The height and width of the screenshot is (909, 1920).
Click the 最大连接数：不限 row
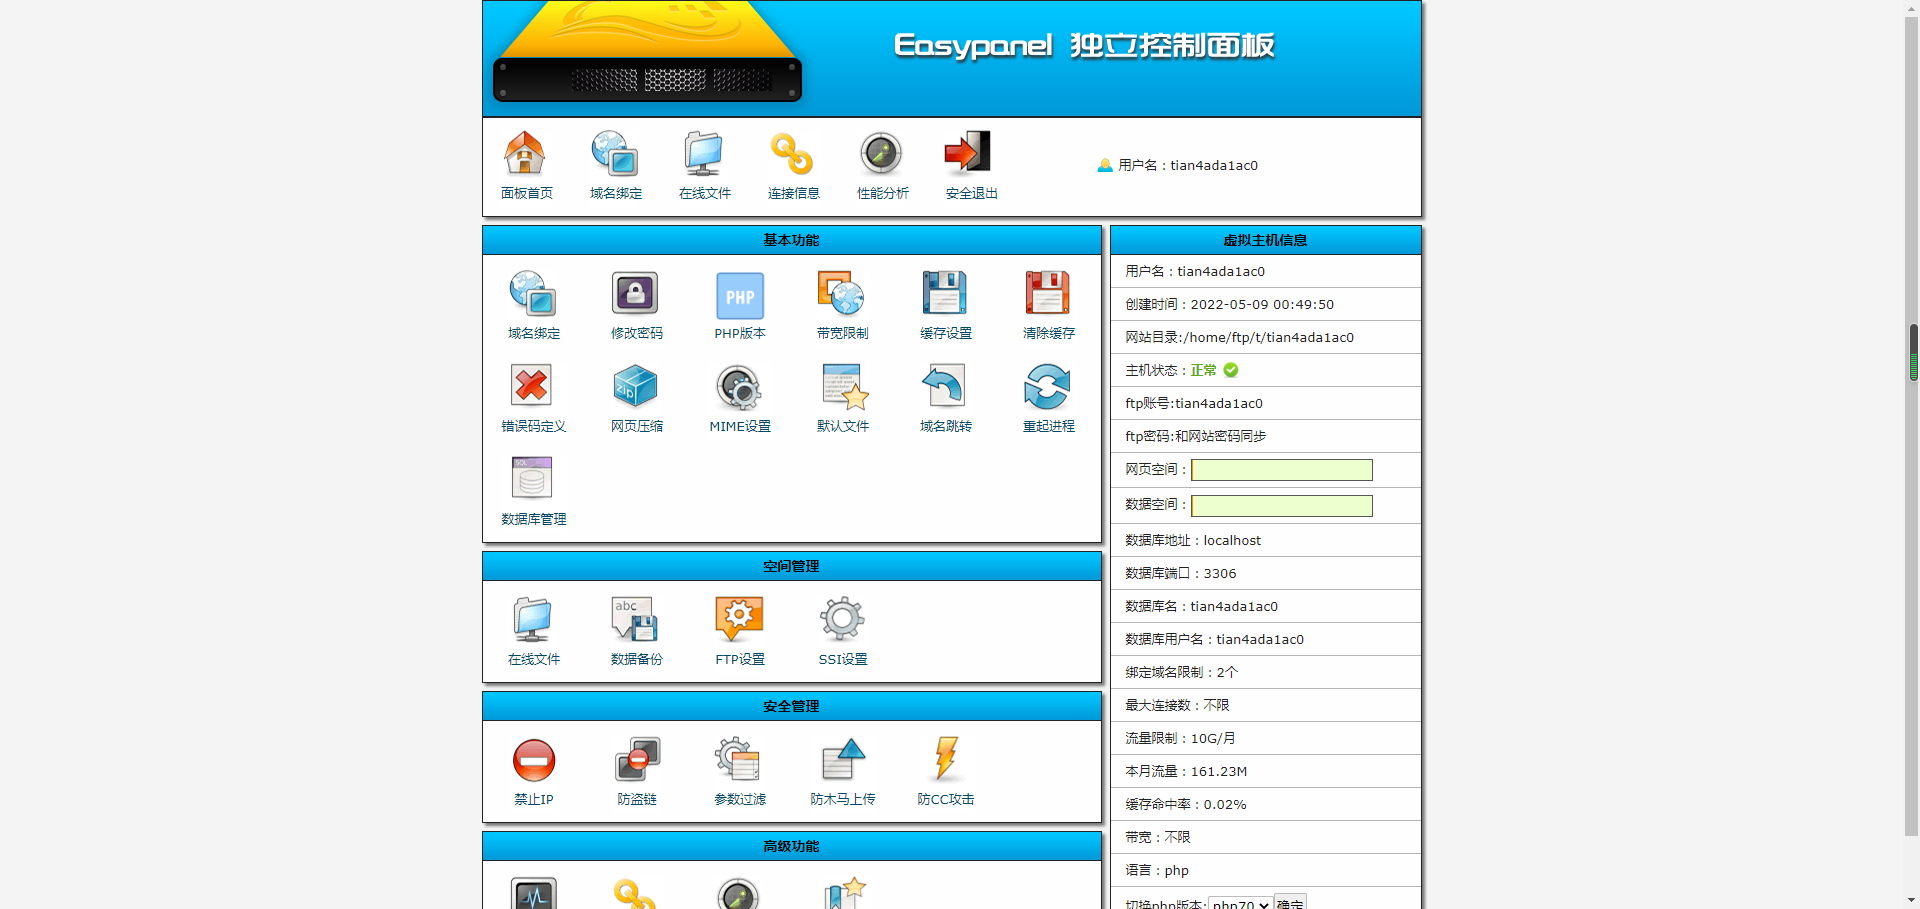1266,705
